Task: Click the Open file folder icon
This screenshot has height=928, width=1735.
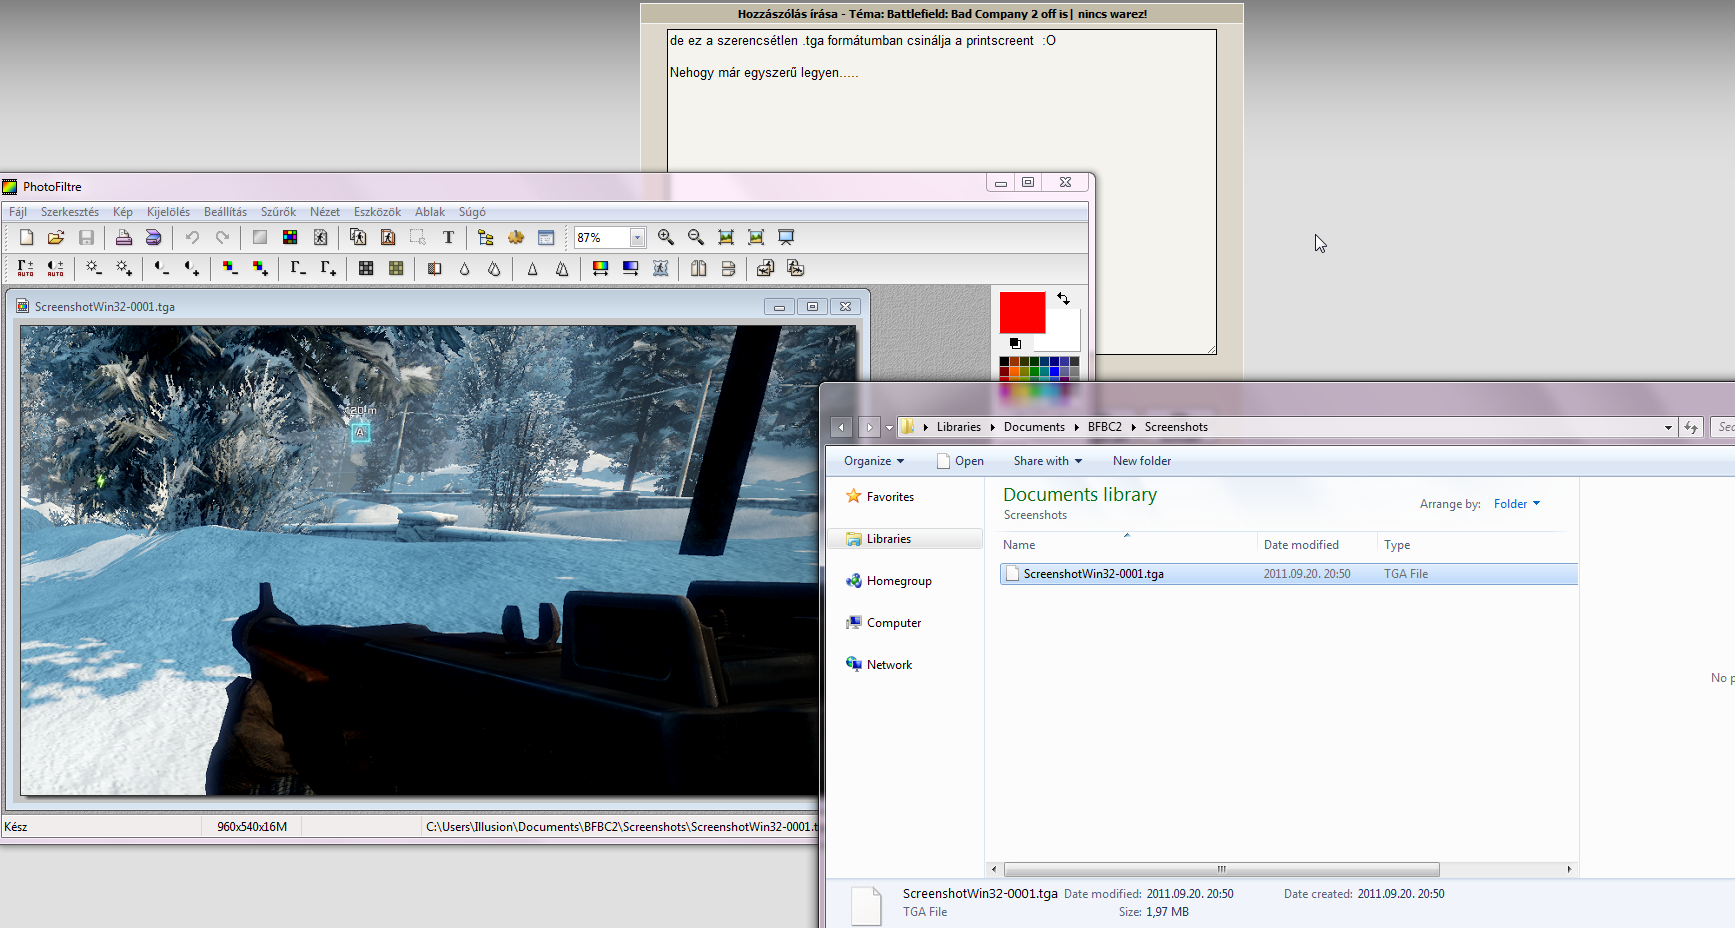Action: (x=56, y=238)
